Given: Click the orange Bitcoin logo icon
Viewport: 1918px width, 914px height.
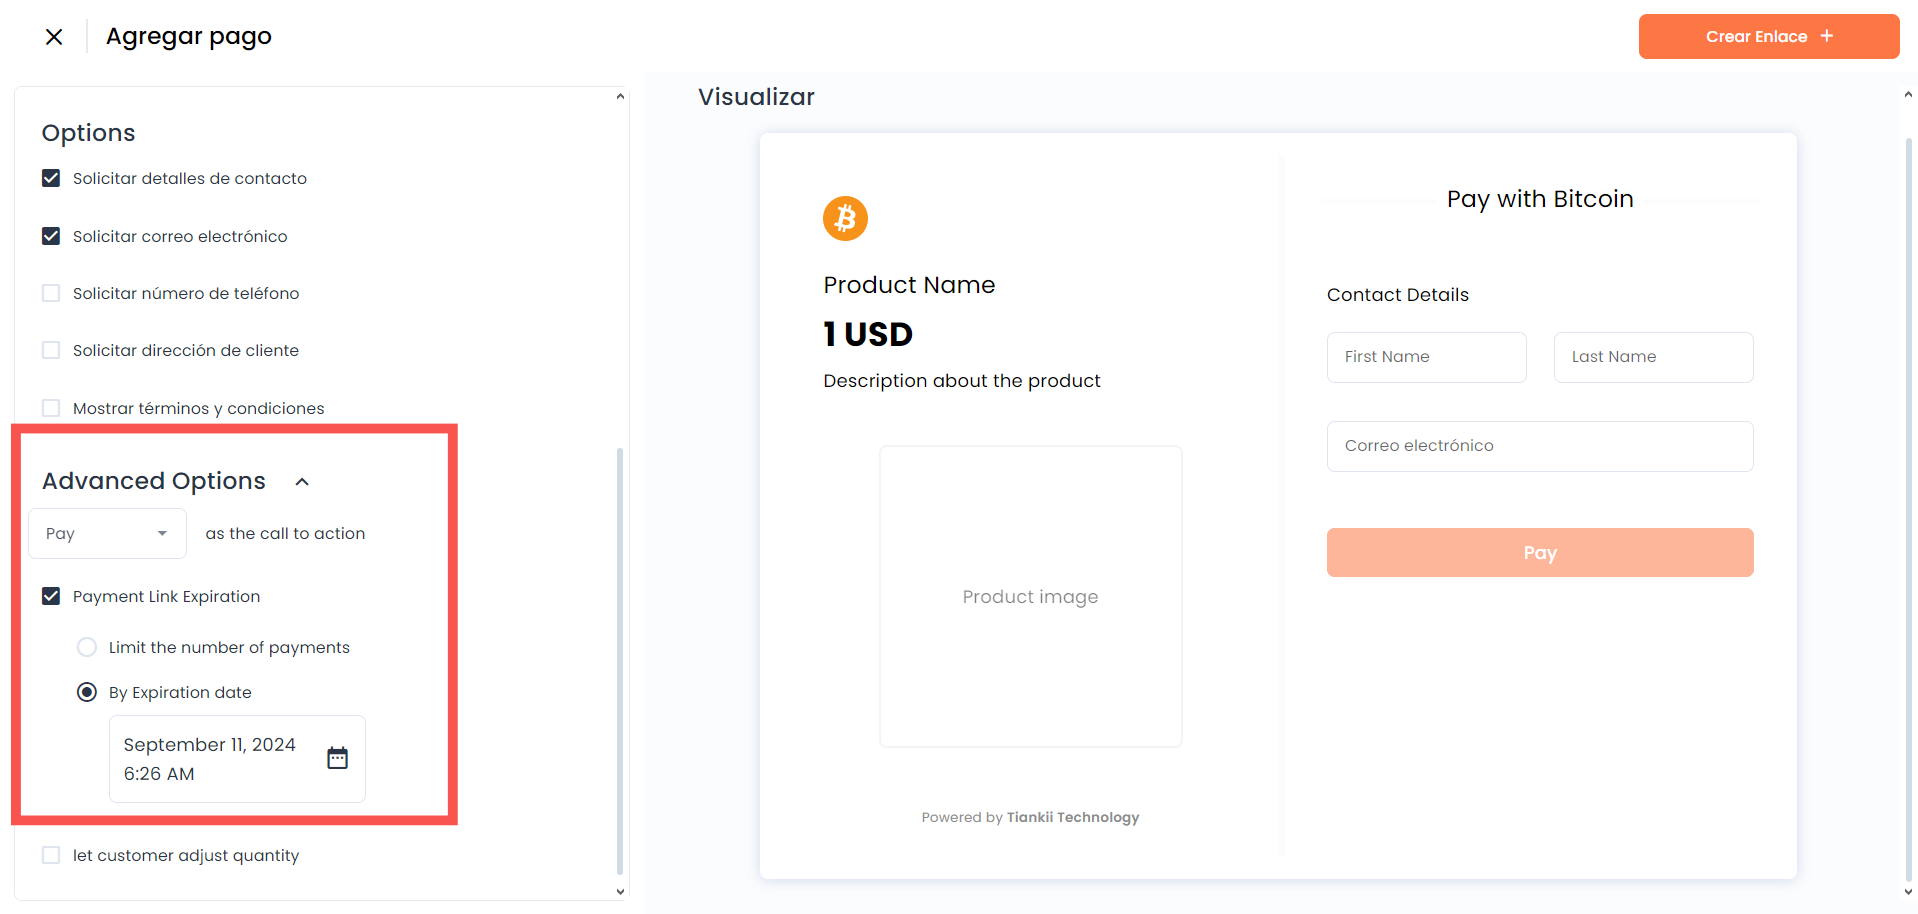Looking at the screenshot, I should (x=845, y=218).
